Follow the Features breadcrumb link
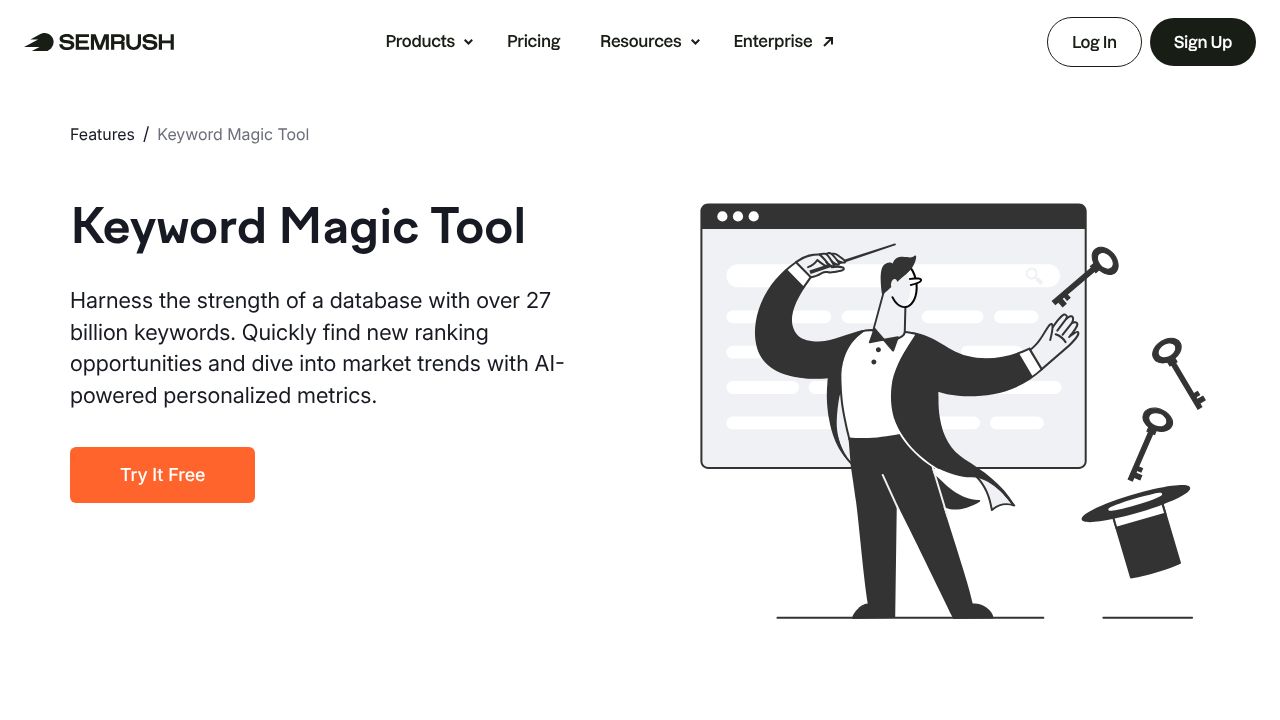Viewport: 1280px width, 720px height. coord(102,134)
